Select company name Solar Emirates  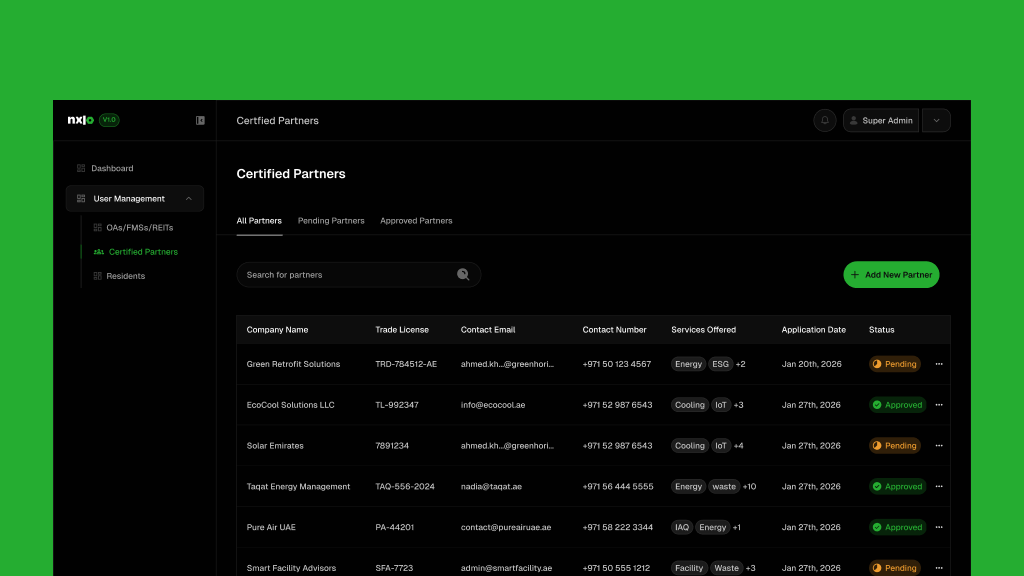(275, 446)
